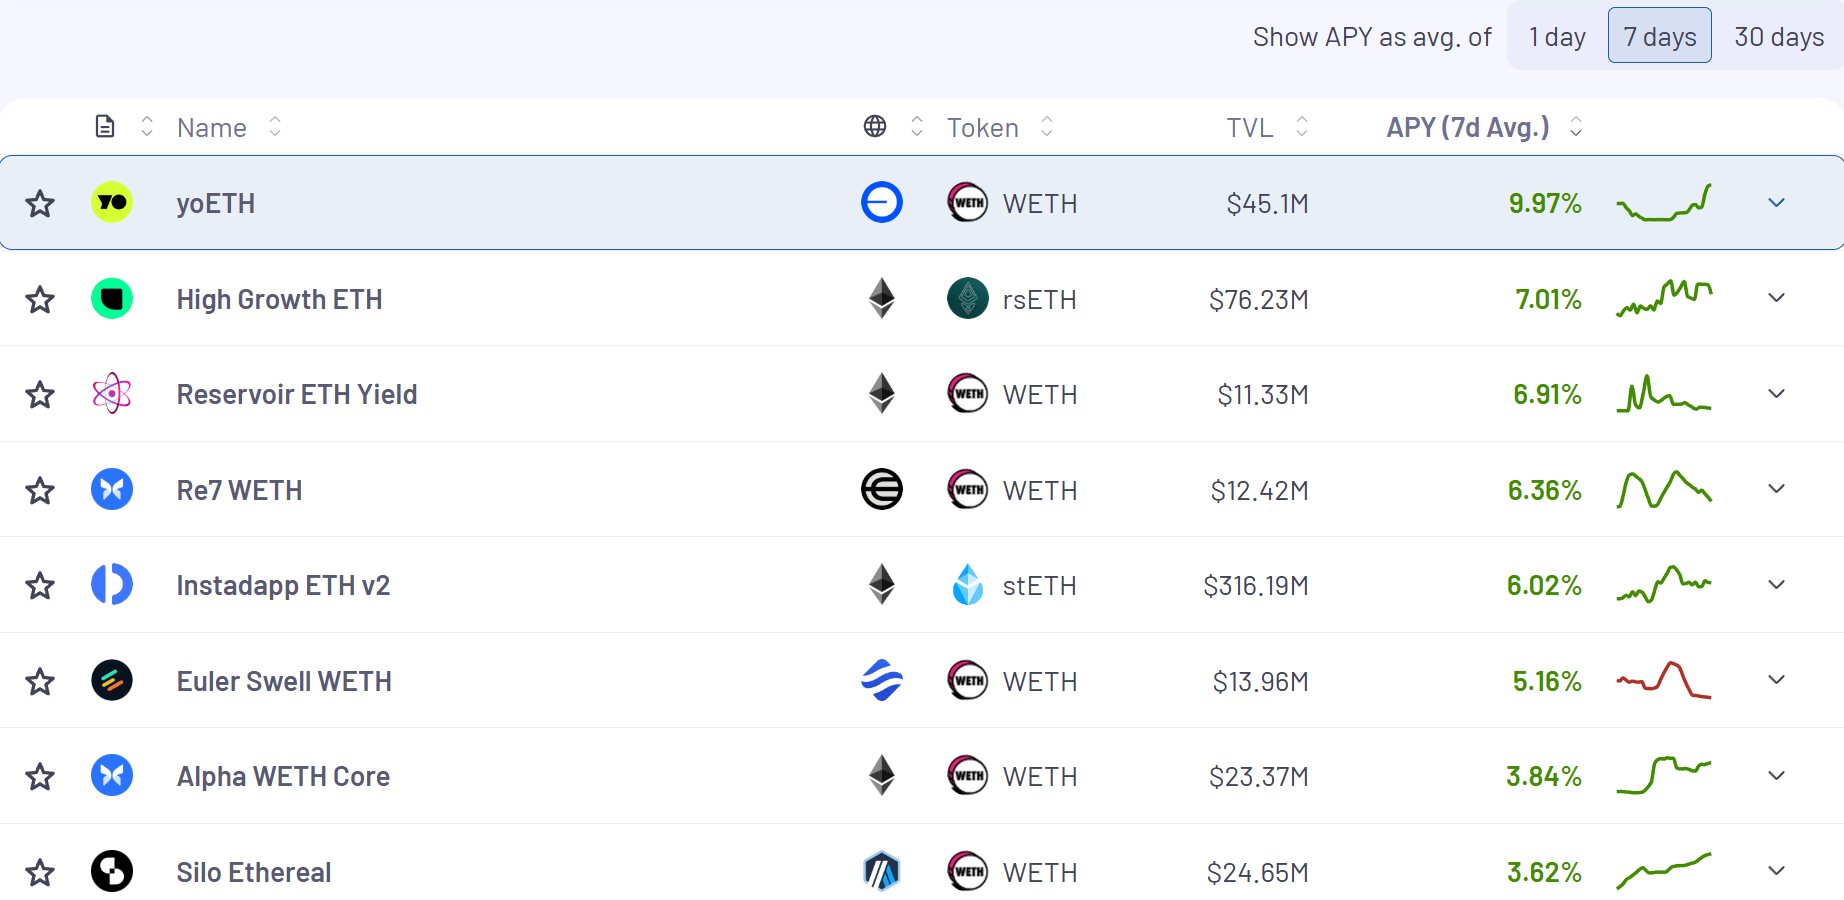This screenshot has width=1844, height=900.
Task: Expand the Alpha WETH Core row
Action: (1776, 776)
